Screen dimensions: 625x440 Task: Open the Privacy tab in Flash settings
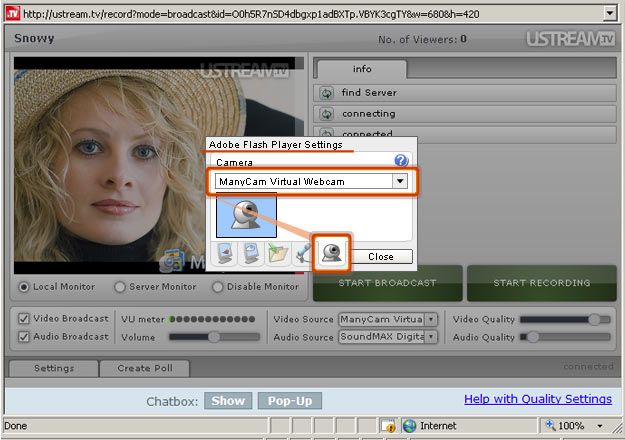[x=250, y=254]
